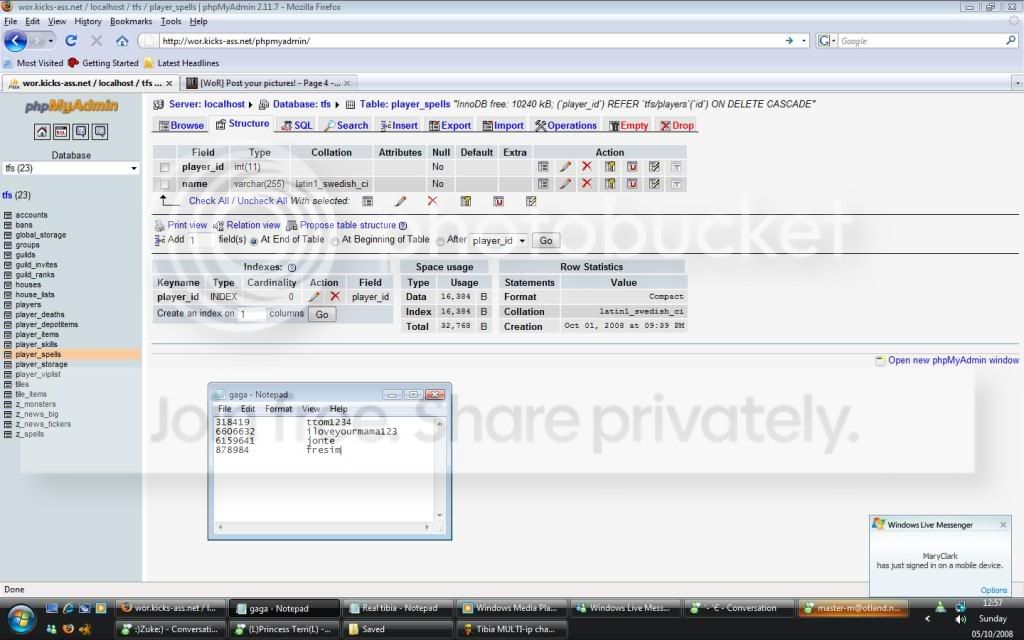Click the unique index icon for player_id field
This screenshot has height=640, width=1024.
click(632, 167)
